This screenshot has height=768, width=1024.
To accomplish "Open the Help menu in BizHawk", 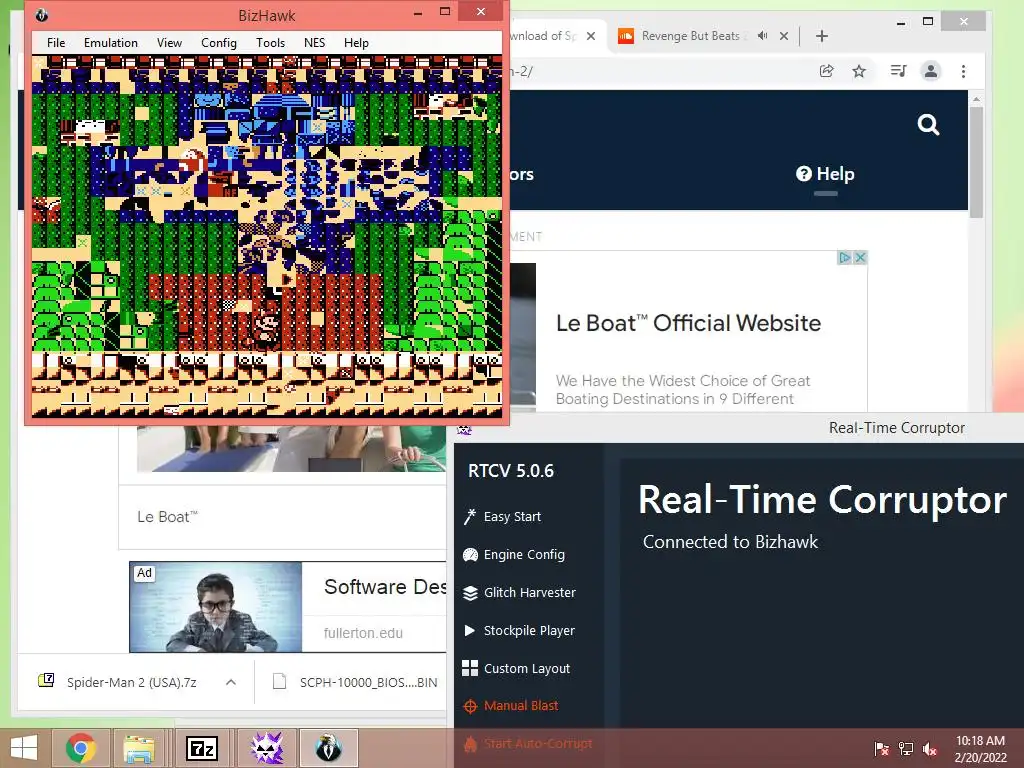I will [356, 42].
